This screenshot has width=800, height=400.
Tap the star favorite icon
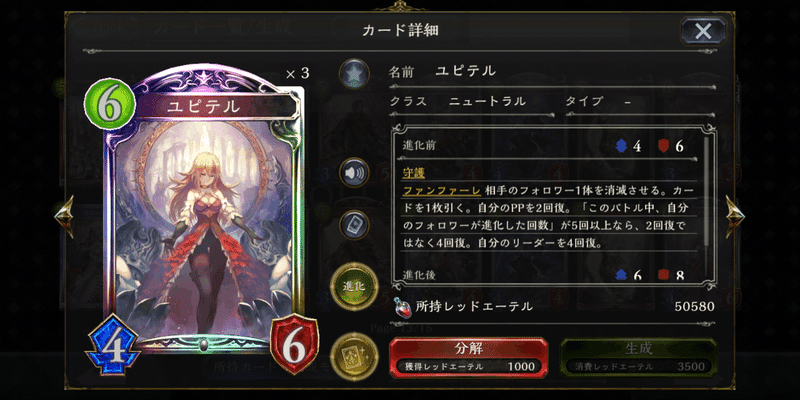pos(354,73)
